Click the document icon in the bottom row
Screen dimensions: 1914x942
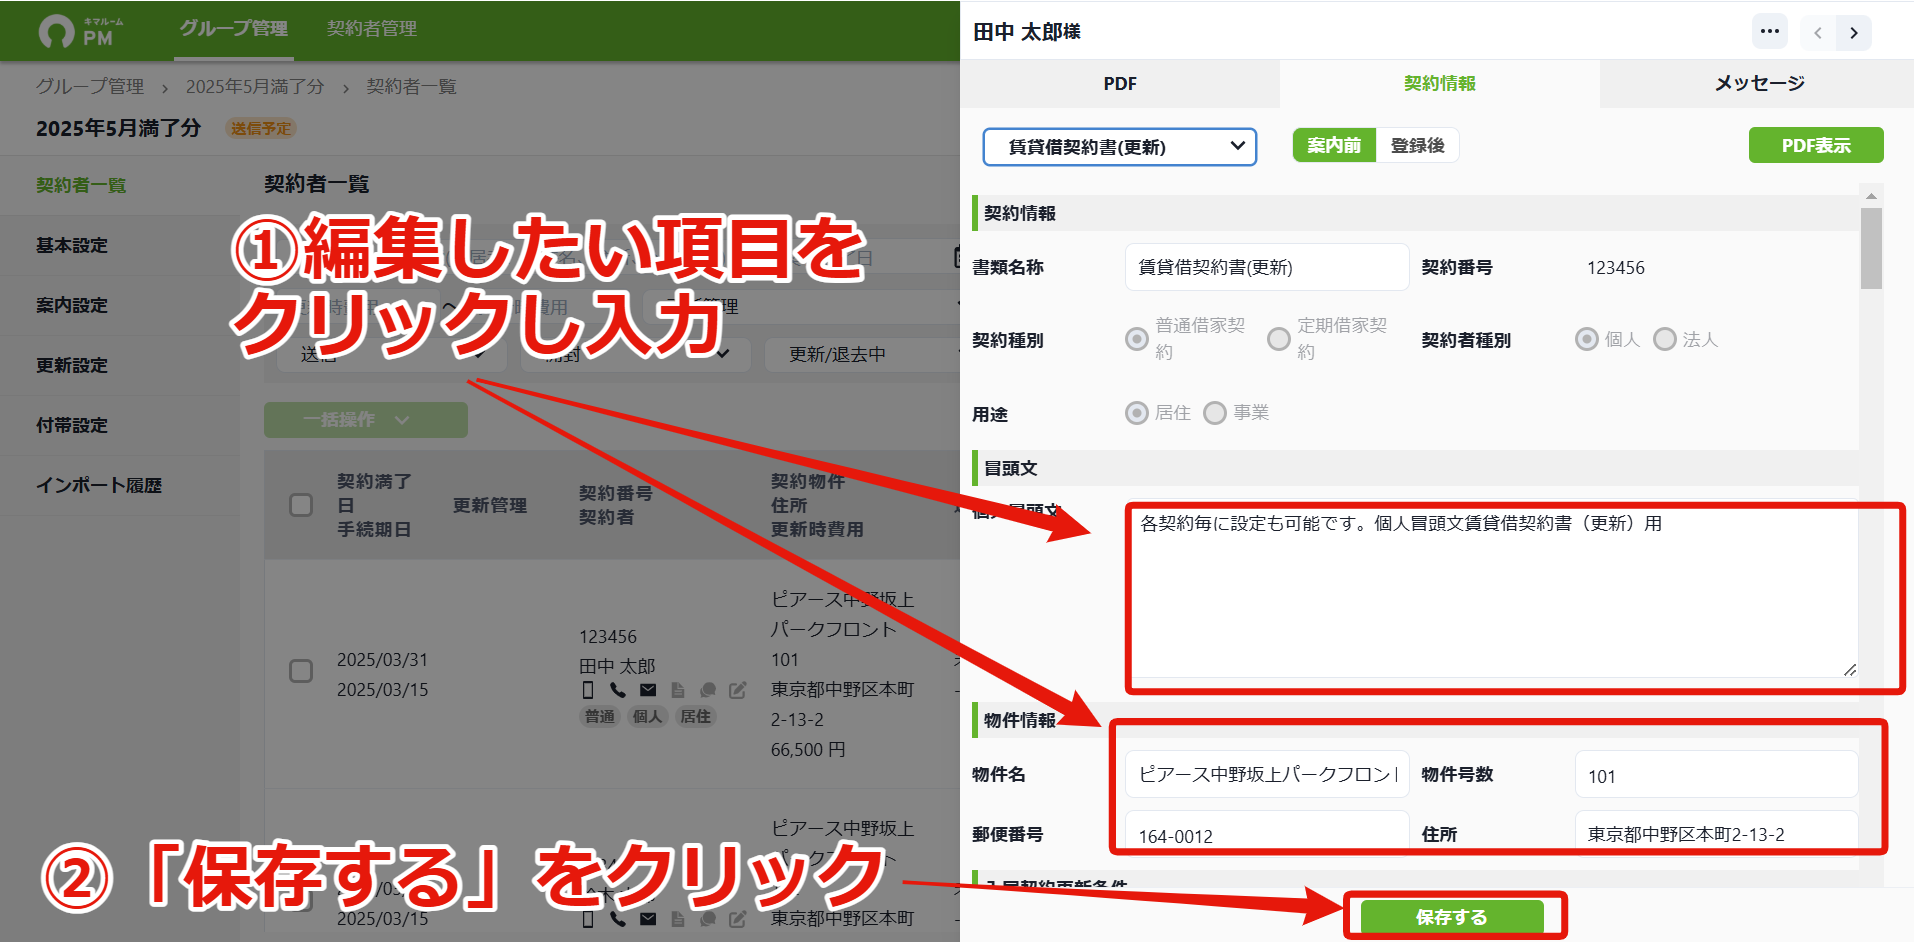pyautogui.click(x=678, y=919)
